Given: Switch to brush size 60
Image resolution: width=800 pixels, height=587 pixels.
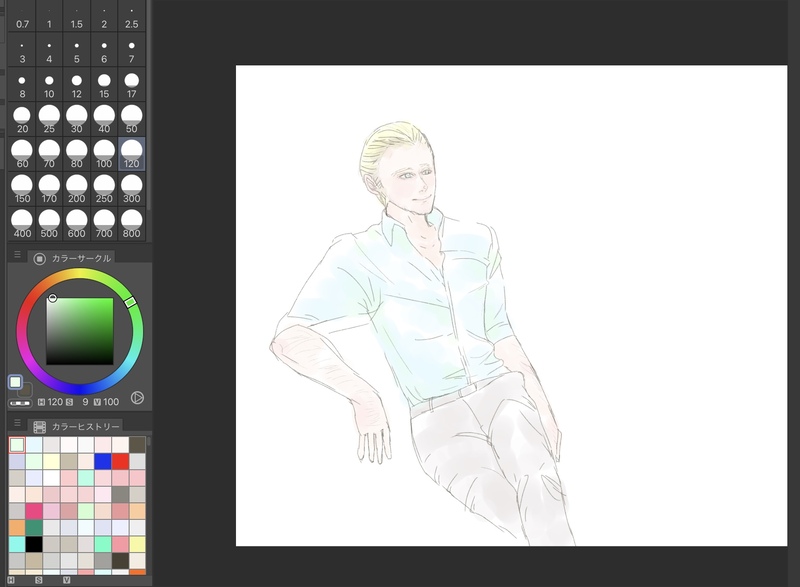Looking at the screenshot, I should click(x=22, y=154).
